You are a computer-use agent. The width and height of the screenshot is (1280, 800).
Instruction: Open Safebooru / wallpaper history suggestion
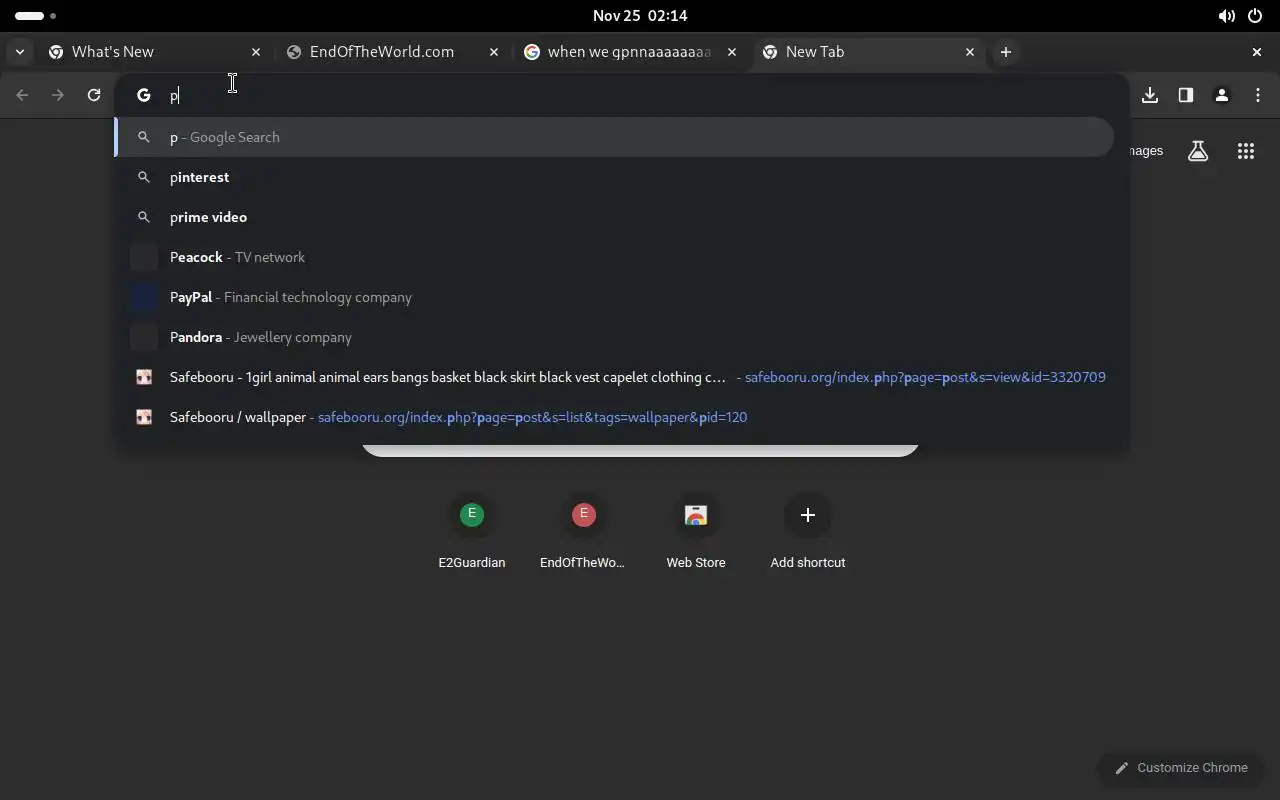click(x=614, y=417)
